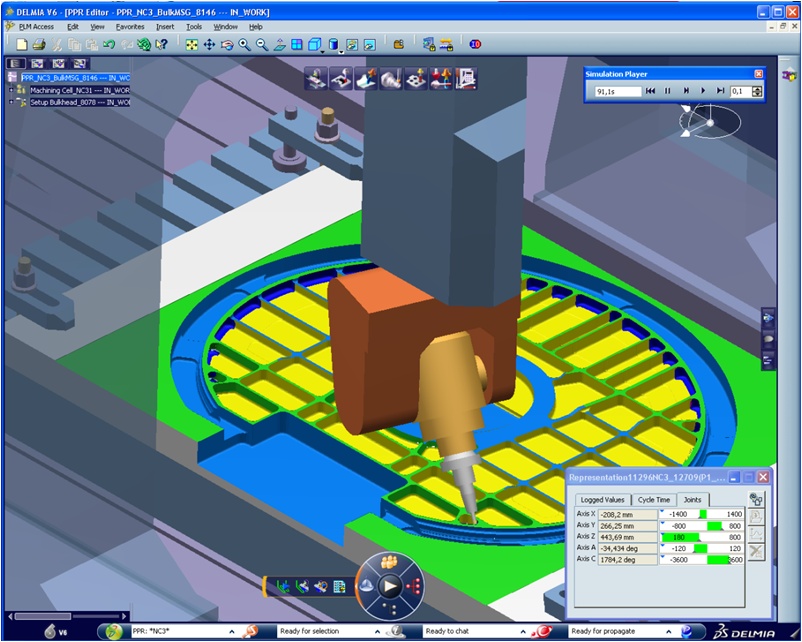Click the Zoom Out magnifier icon

(262, 45)
